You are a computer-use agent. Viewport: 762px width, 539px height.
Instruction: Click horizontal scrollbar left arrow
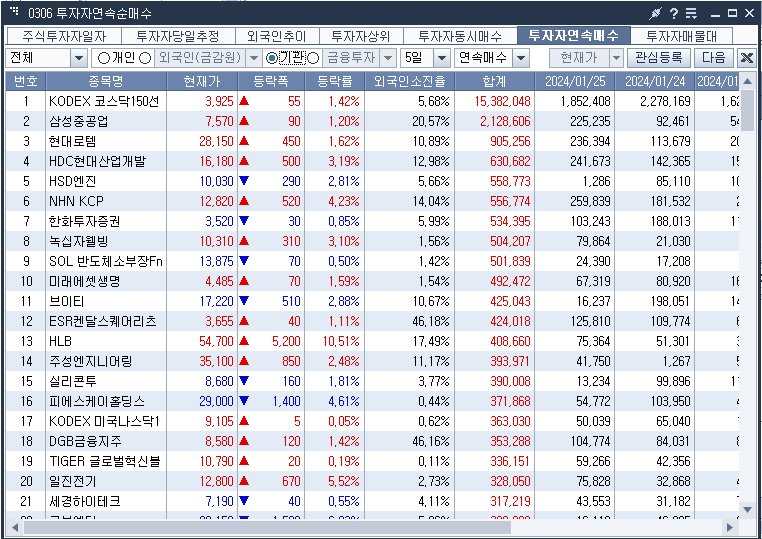click(15, 527)
